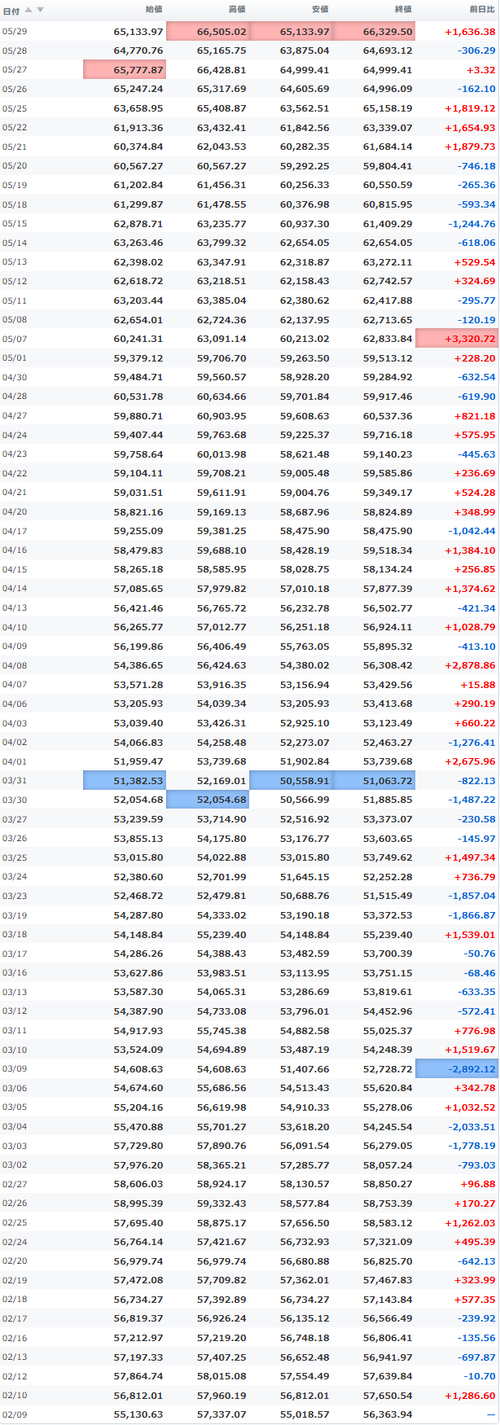Click highlighted high price 66,505.02
The width and height of the screenshot is (500, 1425).
[207, 32]
